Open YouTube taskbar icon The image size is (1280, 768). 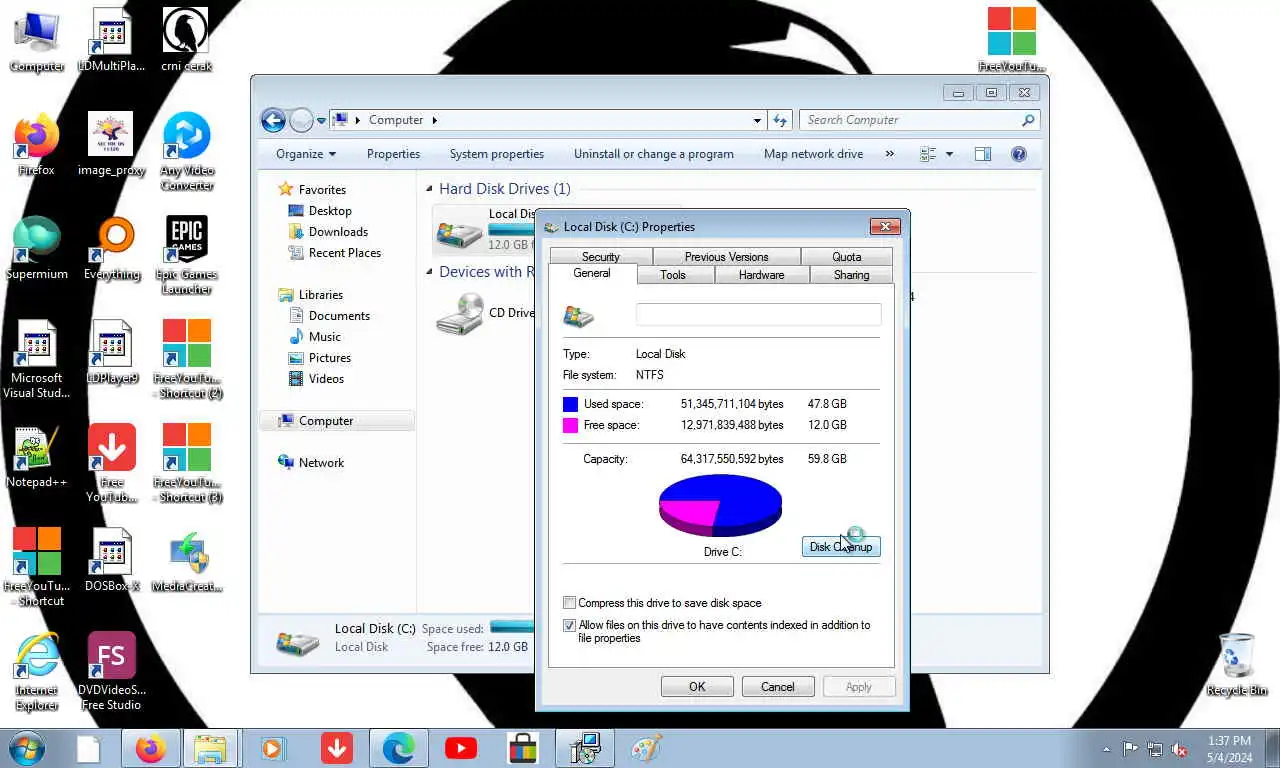(x=461, y=748)
